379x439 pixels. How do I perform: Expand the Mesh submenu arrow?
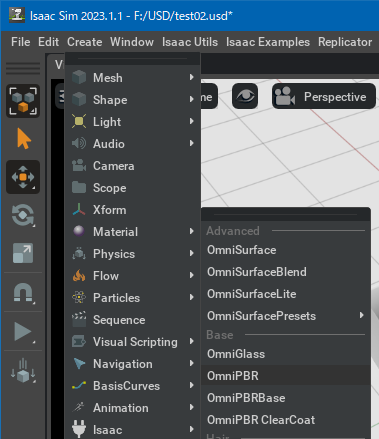click(x=192, y=77)
